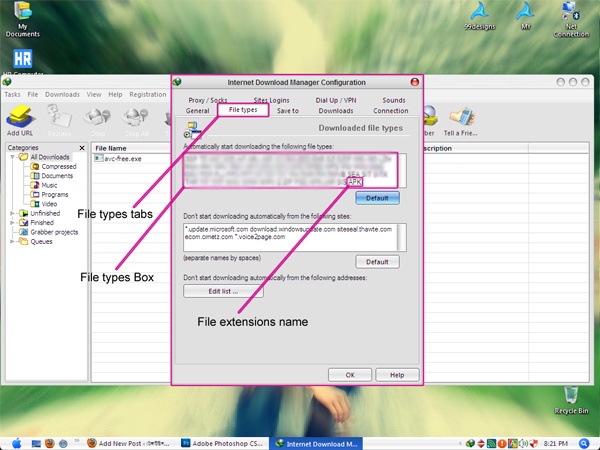Collapse the All Downloads tree node
Viewport: 600px width, 450px height.
coord(13,157)
